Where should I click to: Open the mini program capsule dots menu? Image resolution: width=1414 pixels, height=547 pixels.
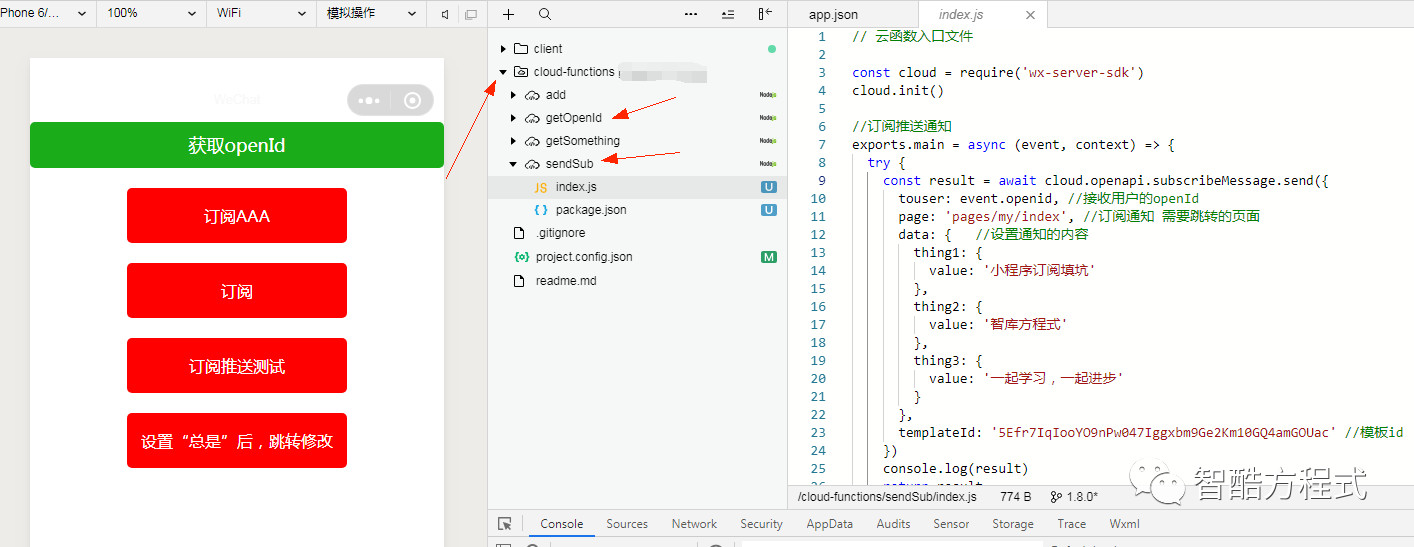tap(369, 100)
